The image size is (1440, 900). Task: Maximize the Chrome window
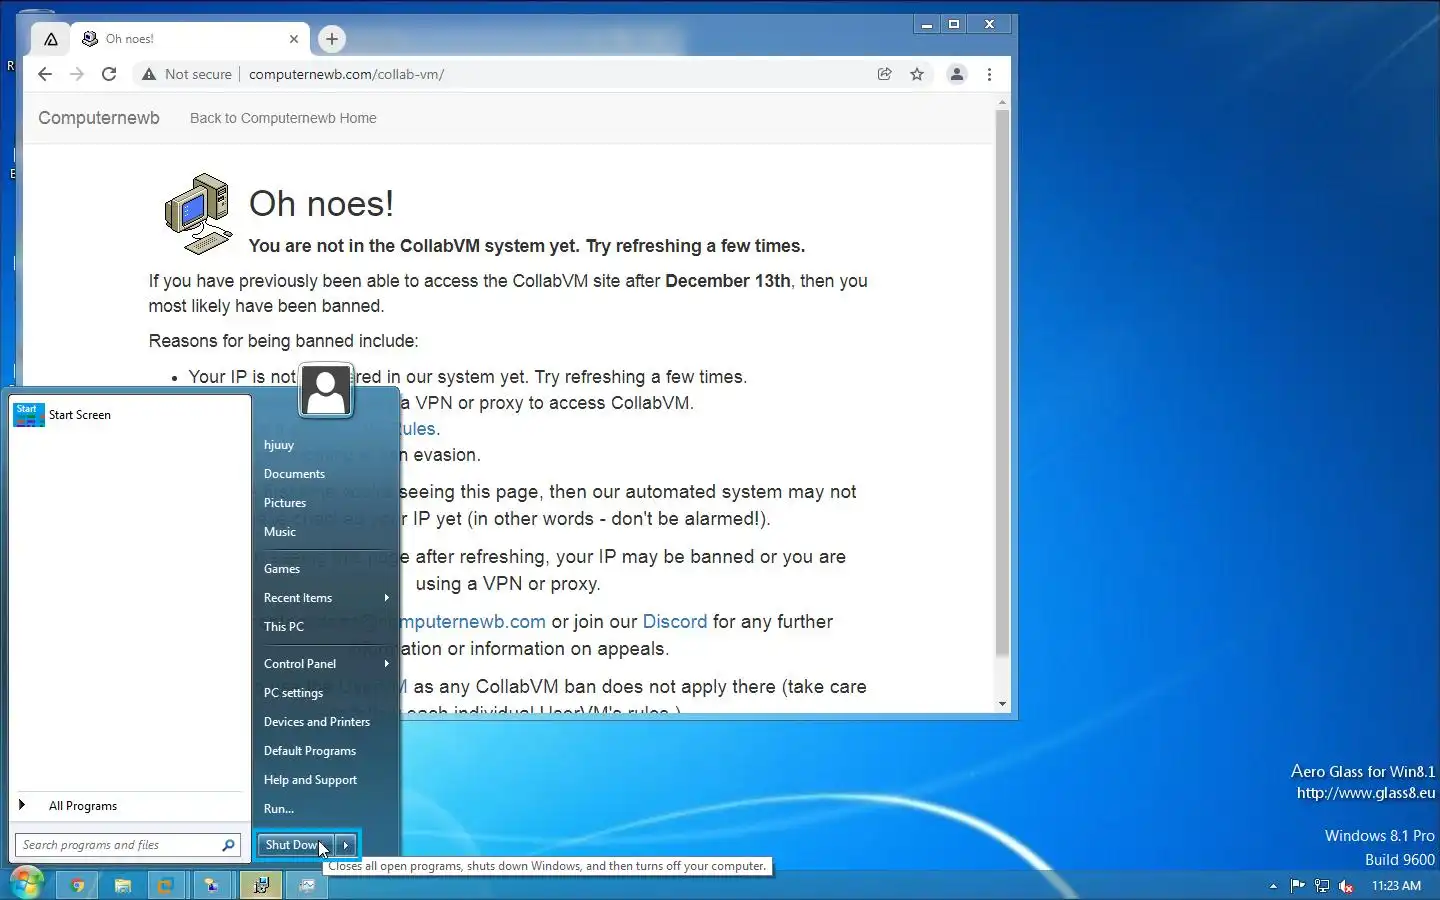pos(954,25)
